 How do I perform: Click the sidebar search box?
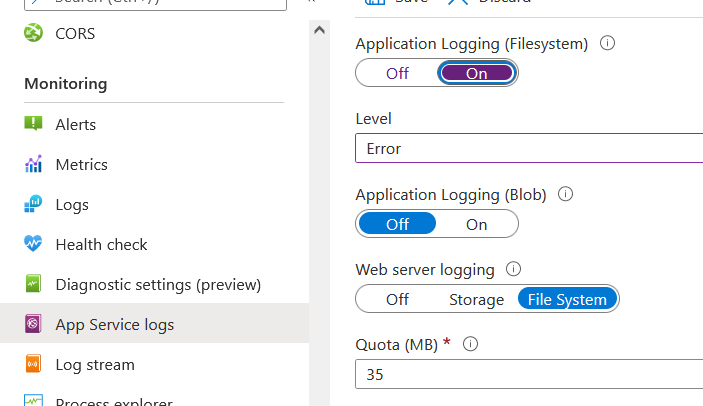155,4
